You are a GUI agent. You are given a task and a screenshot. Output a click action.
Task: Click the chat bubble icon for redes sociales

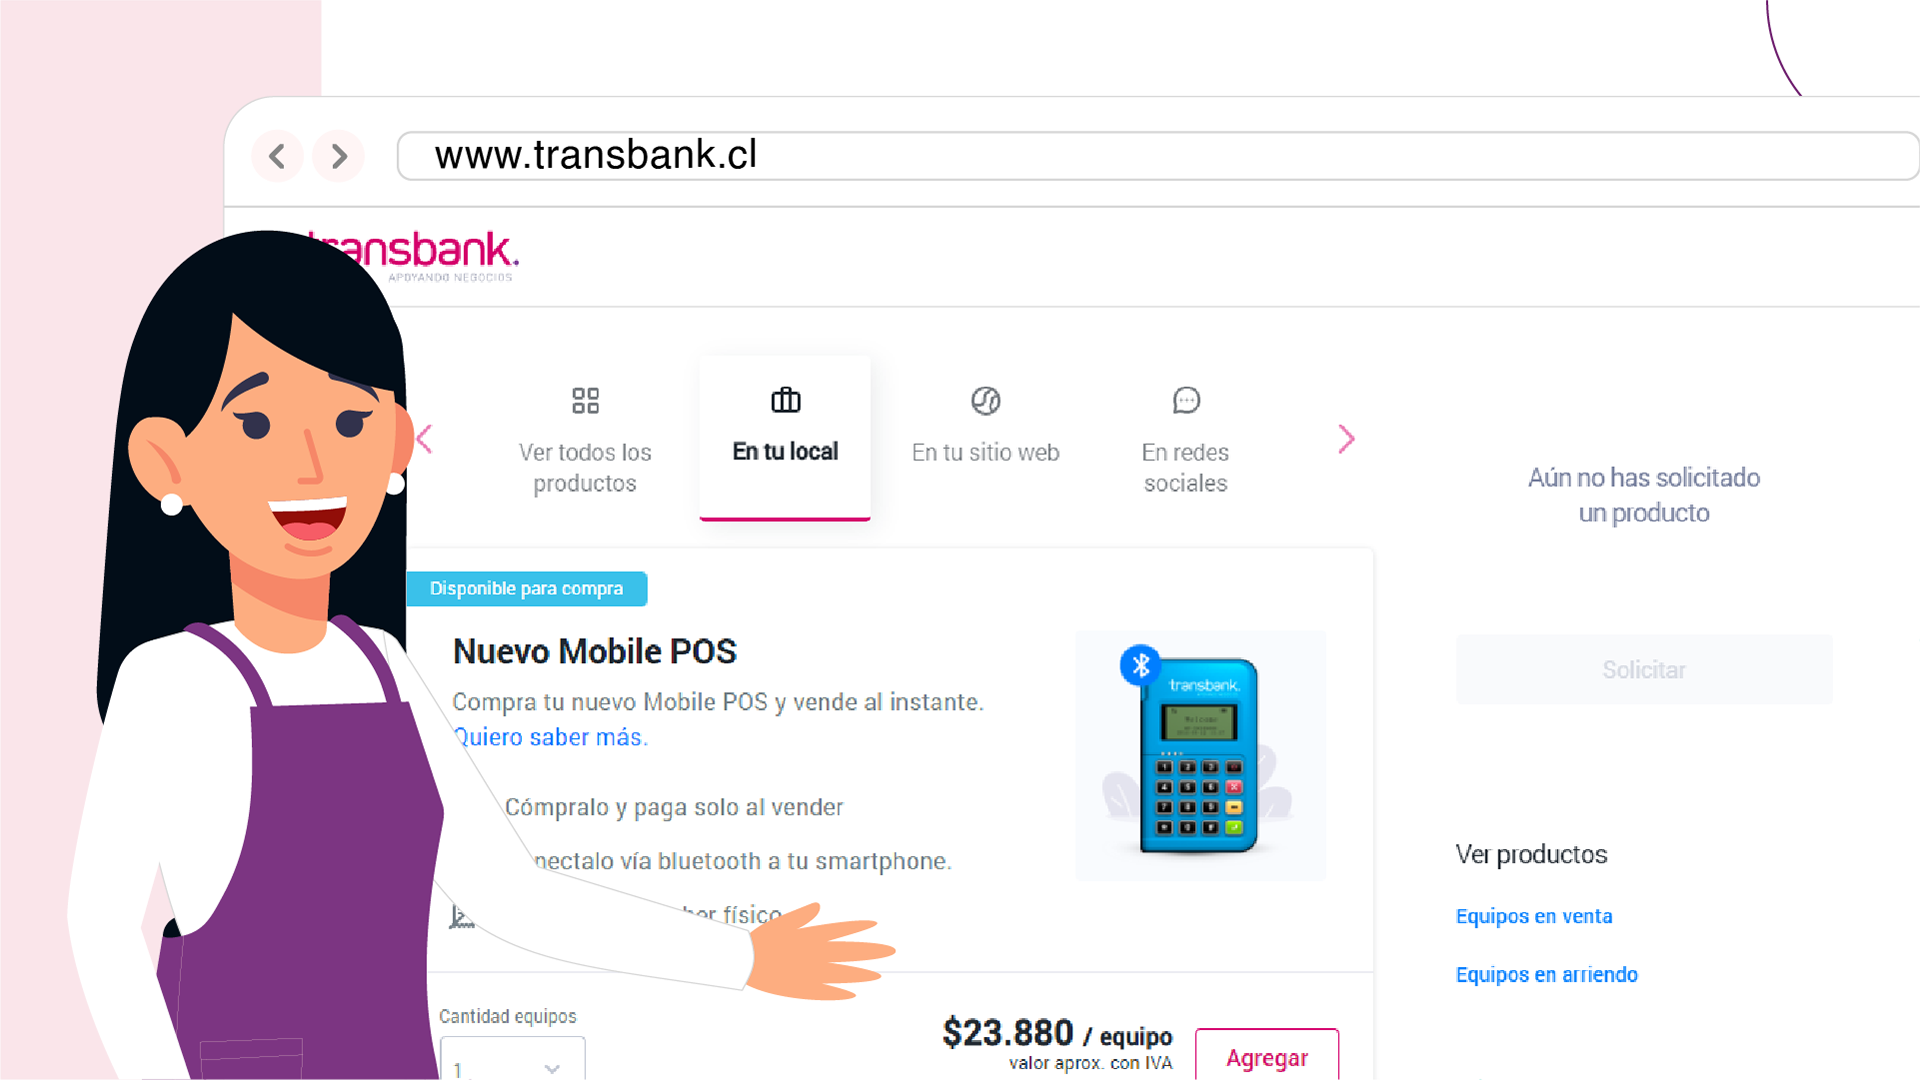click(1186, 401)
